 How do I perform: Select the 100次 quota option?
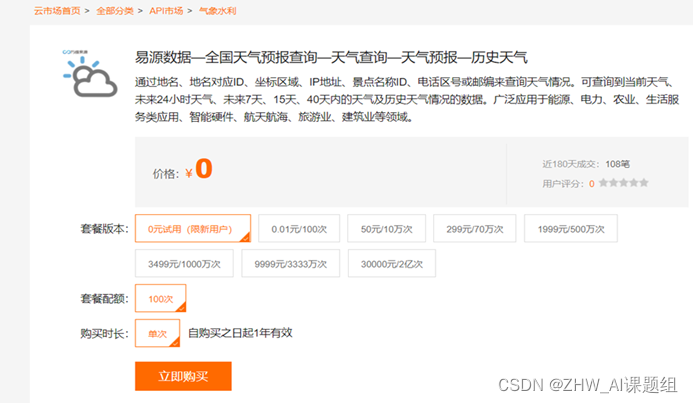pyautogui.click(x=161, y=298)
